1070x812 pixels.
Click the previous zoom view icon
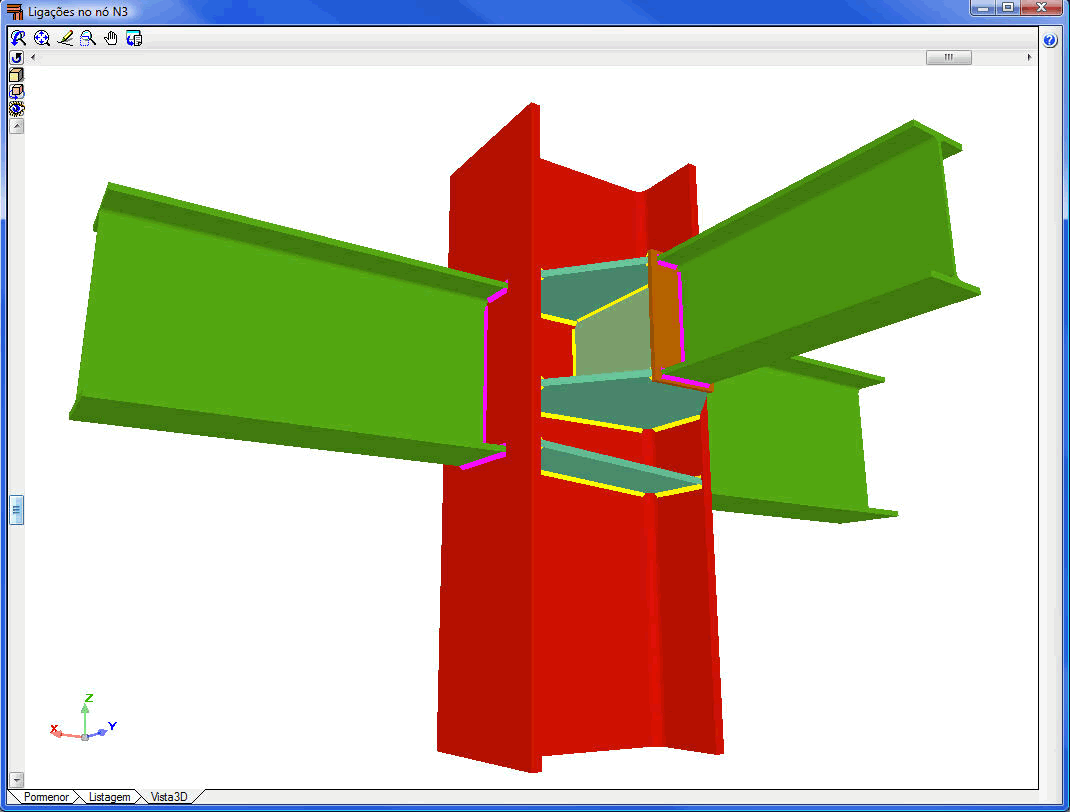(x=18, y=38)
